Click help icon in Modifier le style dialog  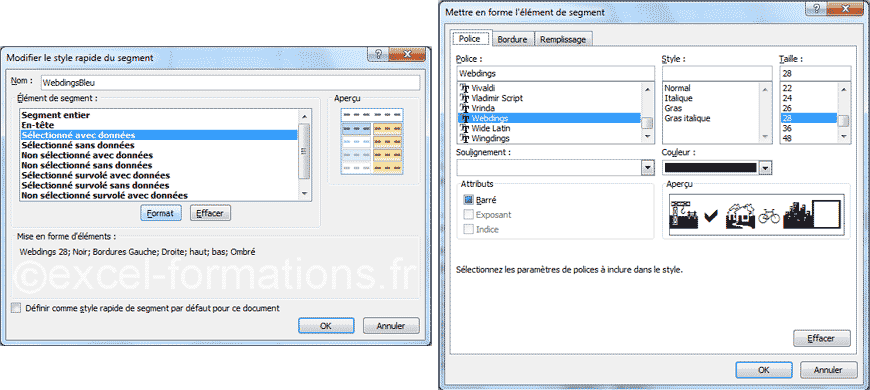tap(378, 54)
